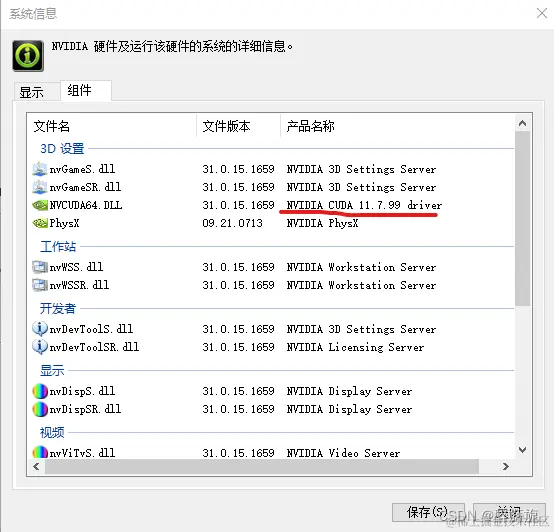Click version 31.0.15.1659 in nvViTvS.dll row

[x=238, y=453]
